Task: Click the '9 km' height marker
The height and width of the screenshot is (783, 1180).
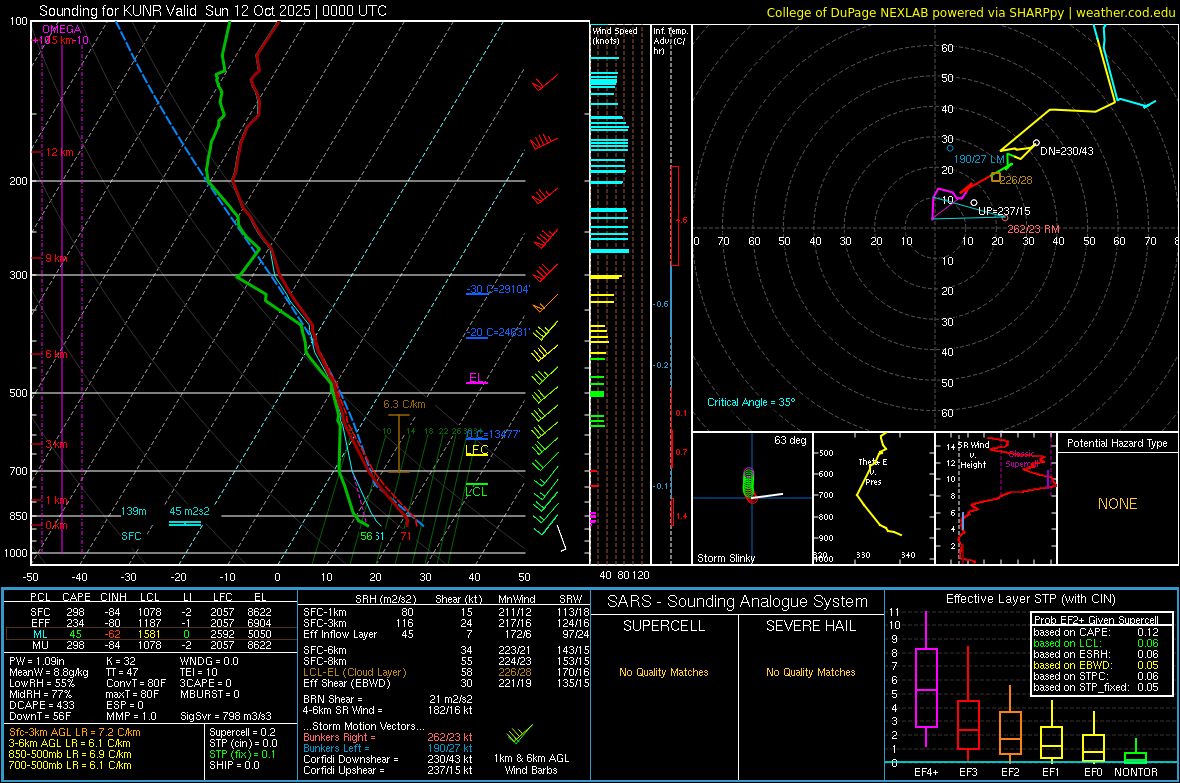Action: pyautogui.click(x=56, y=258)
